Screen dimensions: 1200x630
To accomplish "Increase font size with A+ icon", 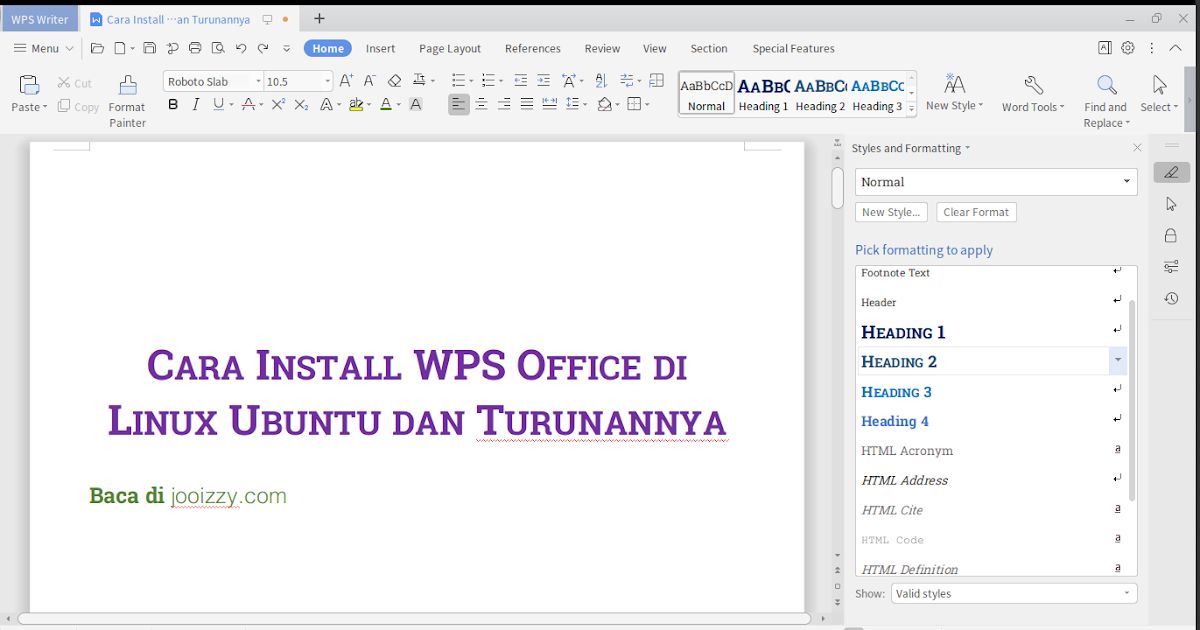I will point(346,81).
